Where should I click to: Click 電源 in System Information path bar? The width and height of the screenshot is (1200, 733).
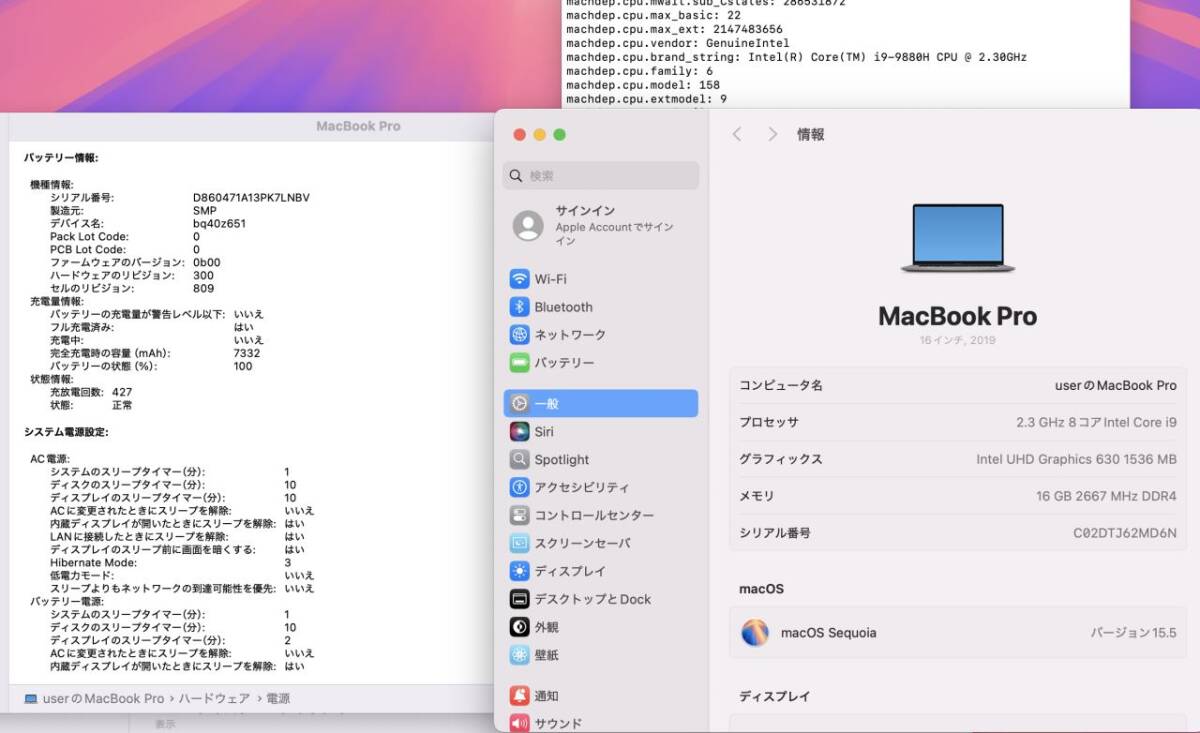(x=278, y=699)
